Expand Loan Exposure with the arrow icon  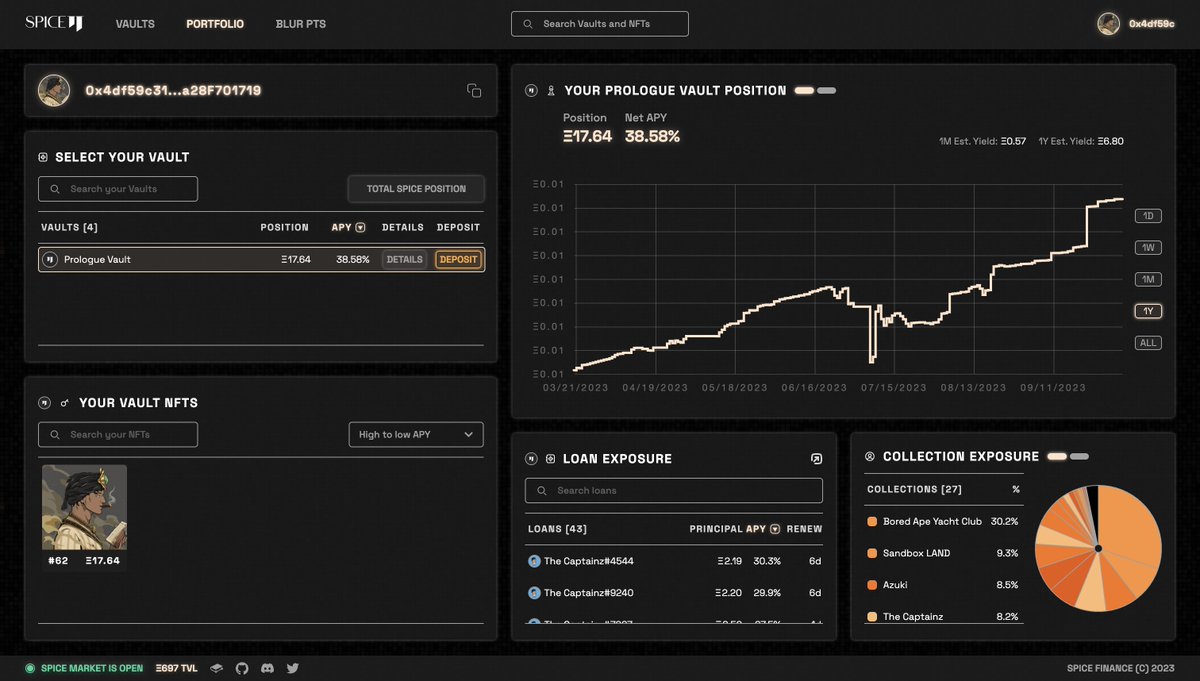816,459
